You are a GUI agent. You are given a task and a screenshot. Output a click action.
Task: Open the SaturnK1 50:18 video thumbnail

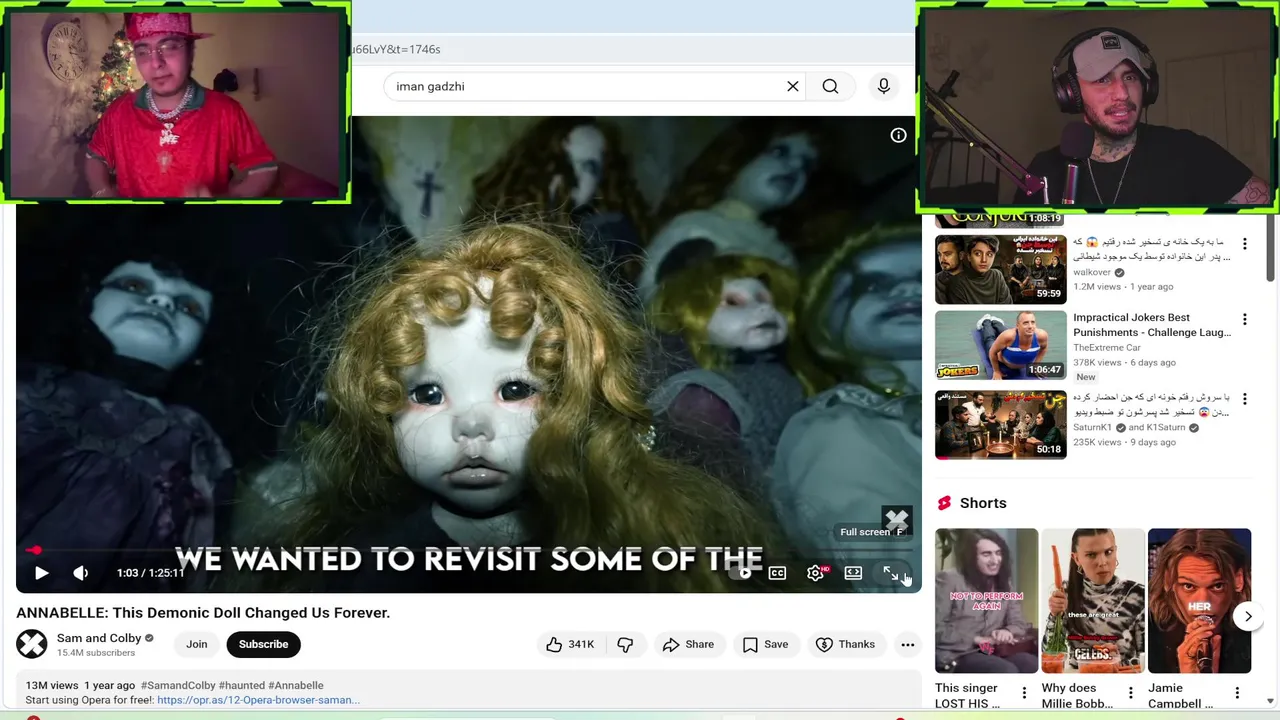click(x=1001, y=424)
